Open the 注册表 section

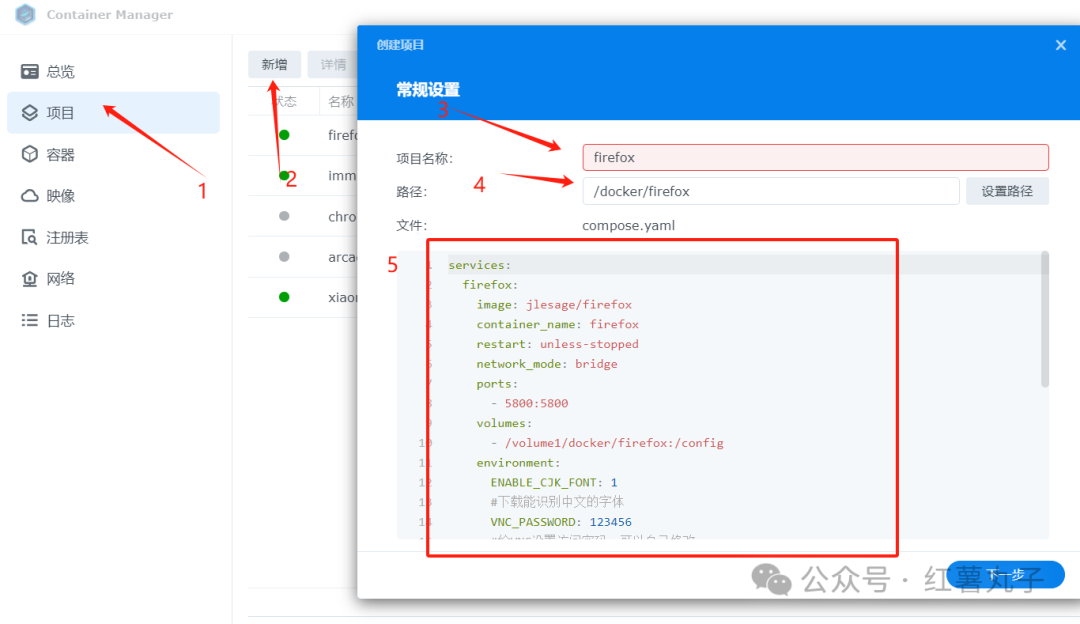(x=114, y=238)
